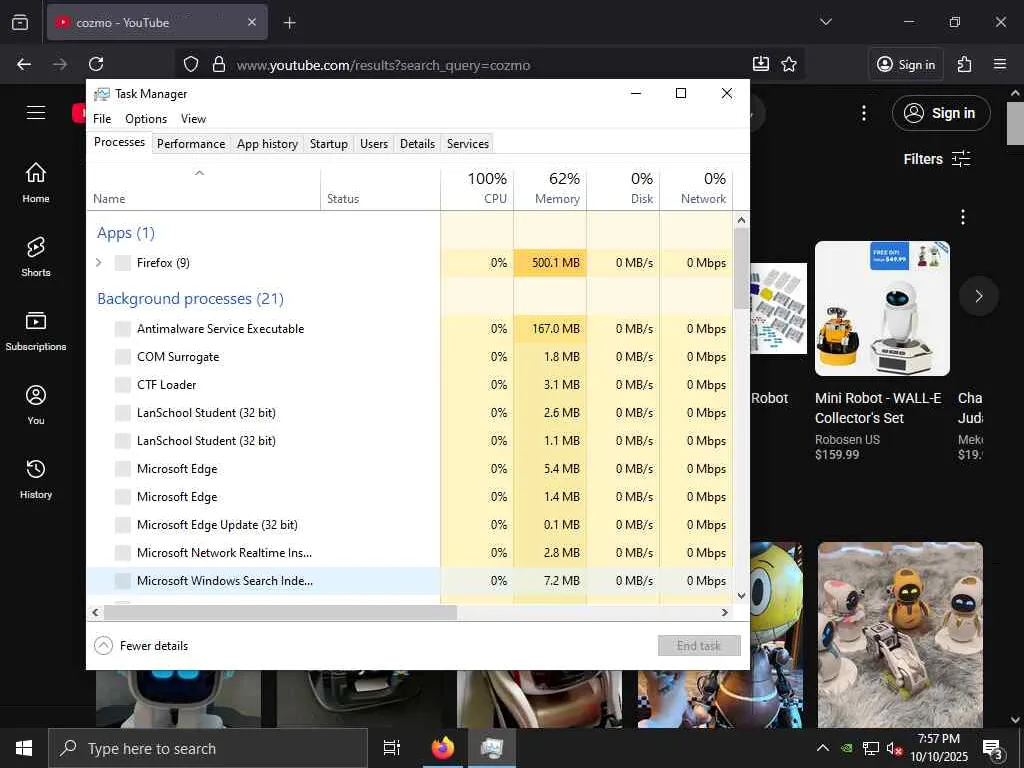The width and height of the screenshot is (1024, 768).
Task: Switch to the Services tab
Action: [x=468, y=144]
